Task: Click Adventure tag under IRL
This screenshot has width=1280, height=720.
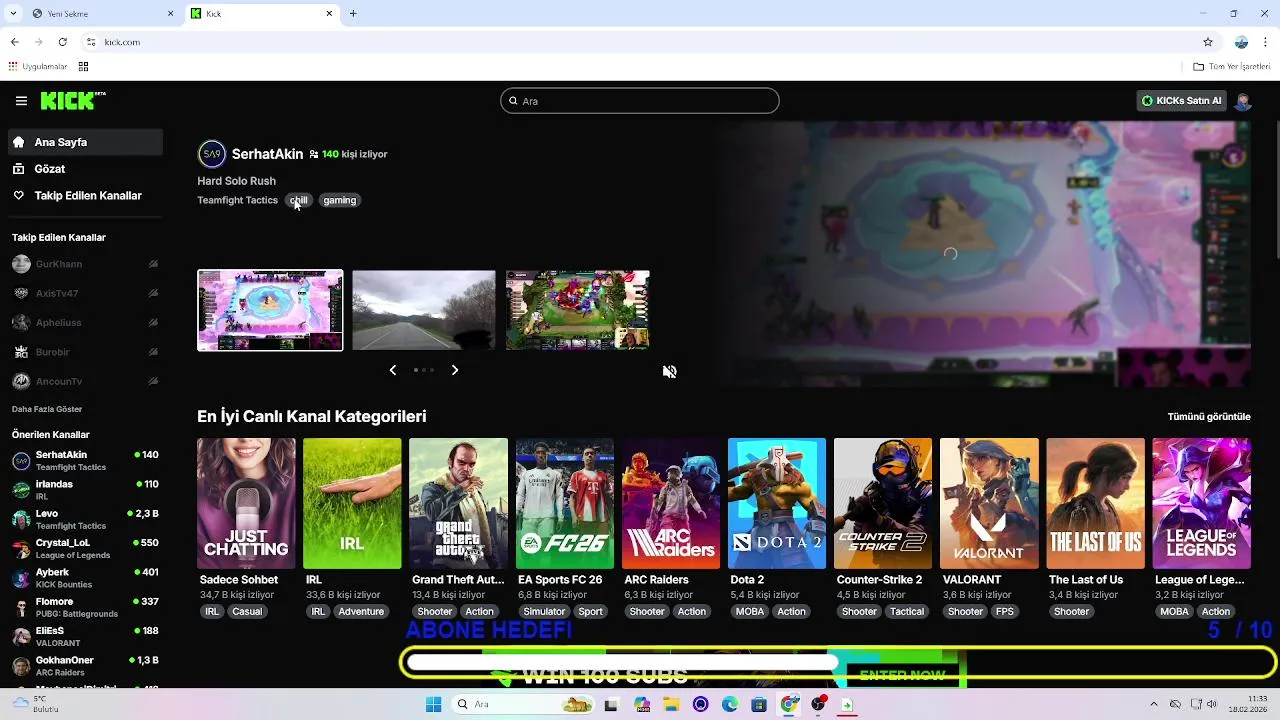Action: point(361,612)
